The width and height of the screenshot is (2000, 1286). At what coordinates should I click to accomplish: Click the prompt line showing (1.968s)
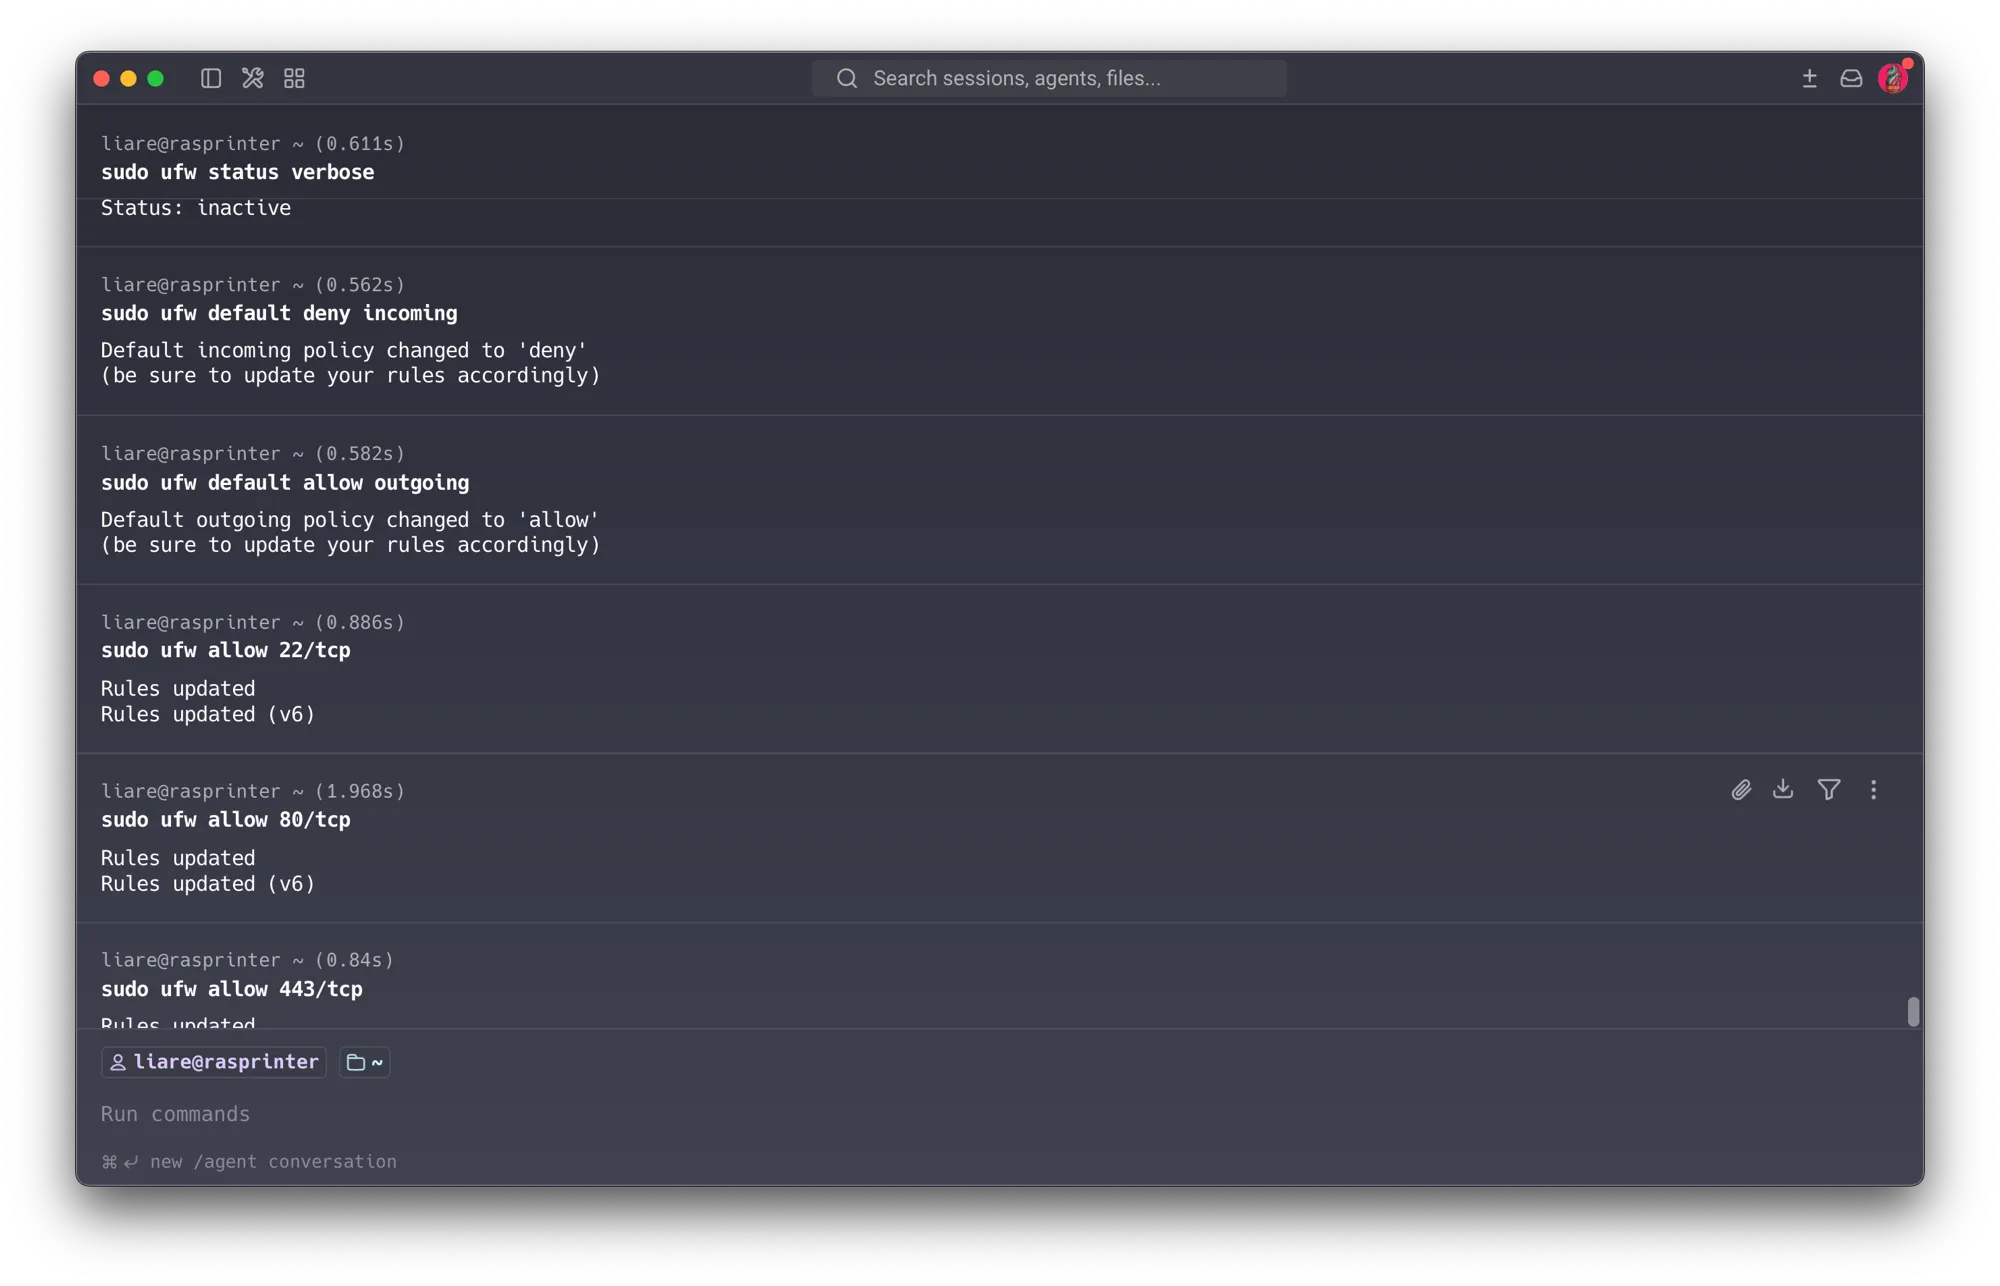click(x=253, y=790)
